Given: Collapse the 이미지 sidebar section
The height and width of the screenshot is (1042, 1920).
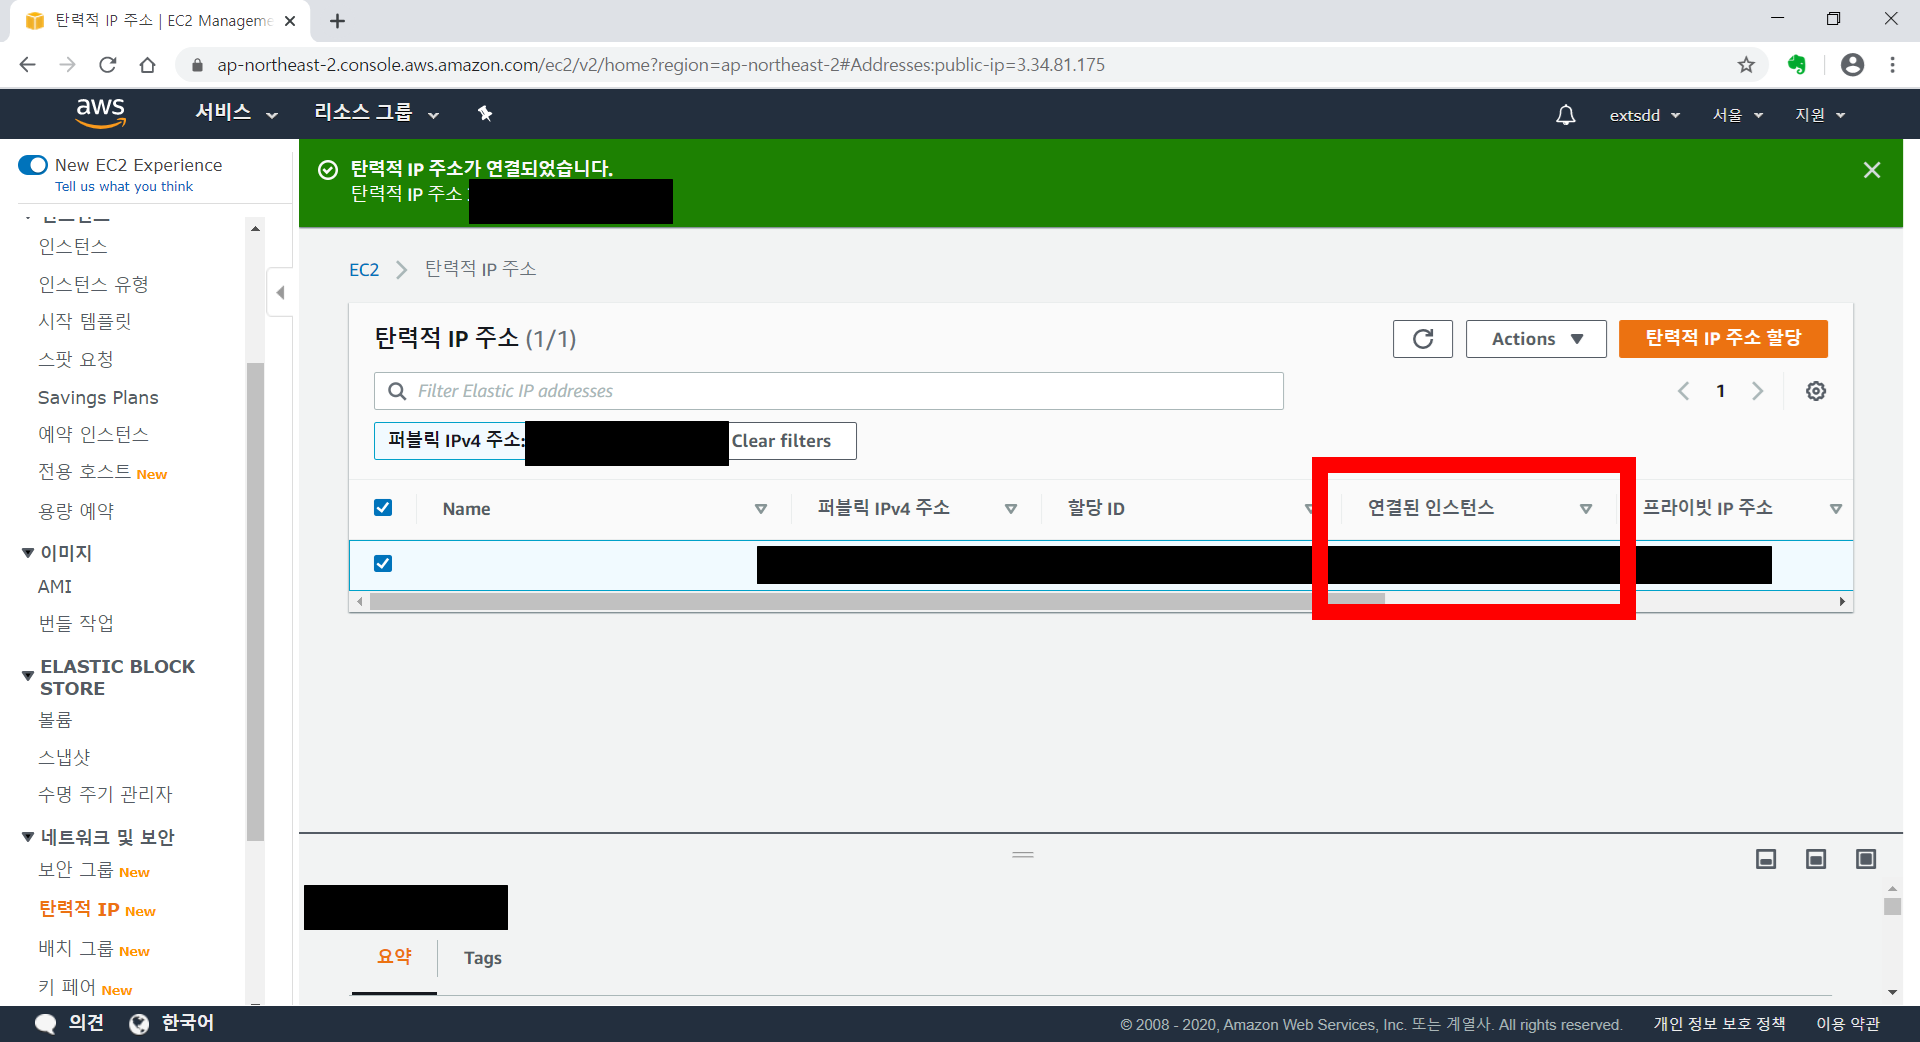Looking at the screenshot, I should [28, 553].
